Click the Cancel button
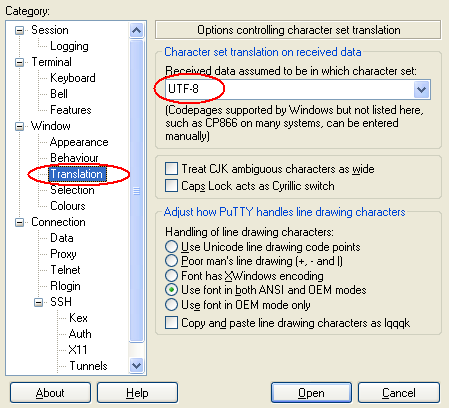 [399, 393]
